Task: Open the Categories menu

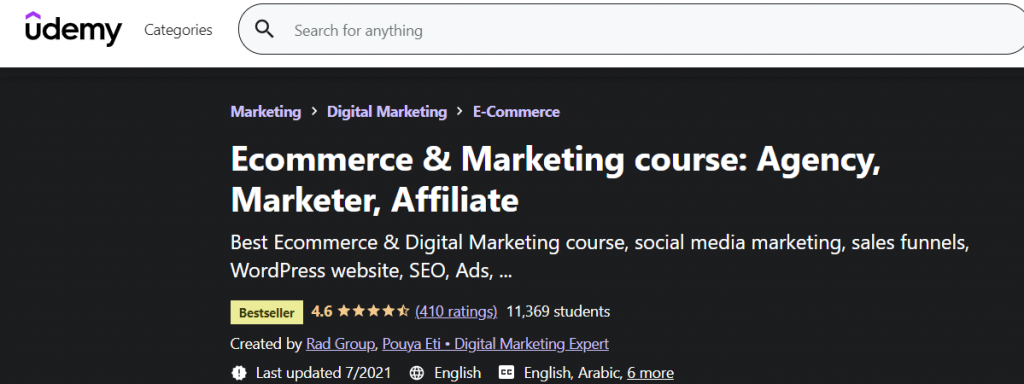Action: [x=178, y=30]
